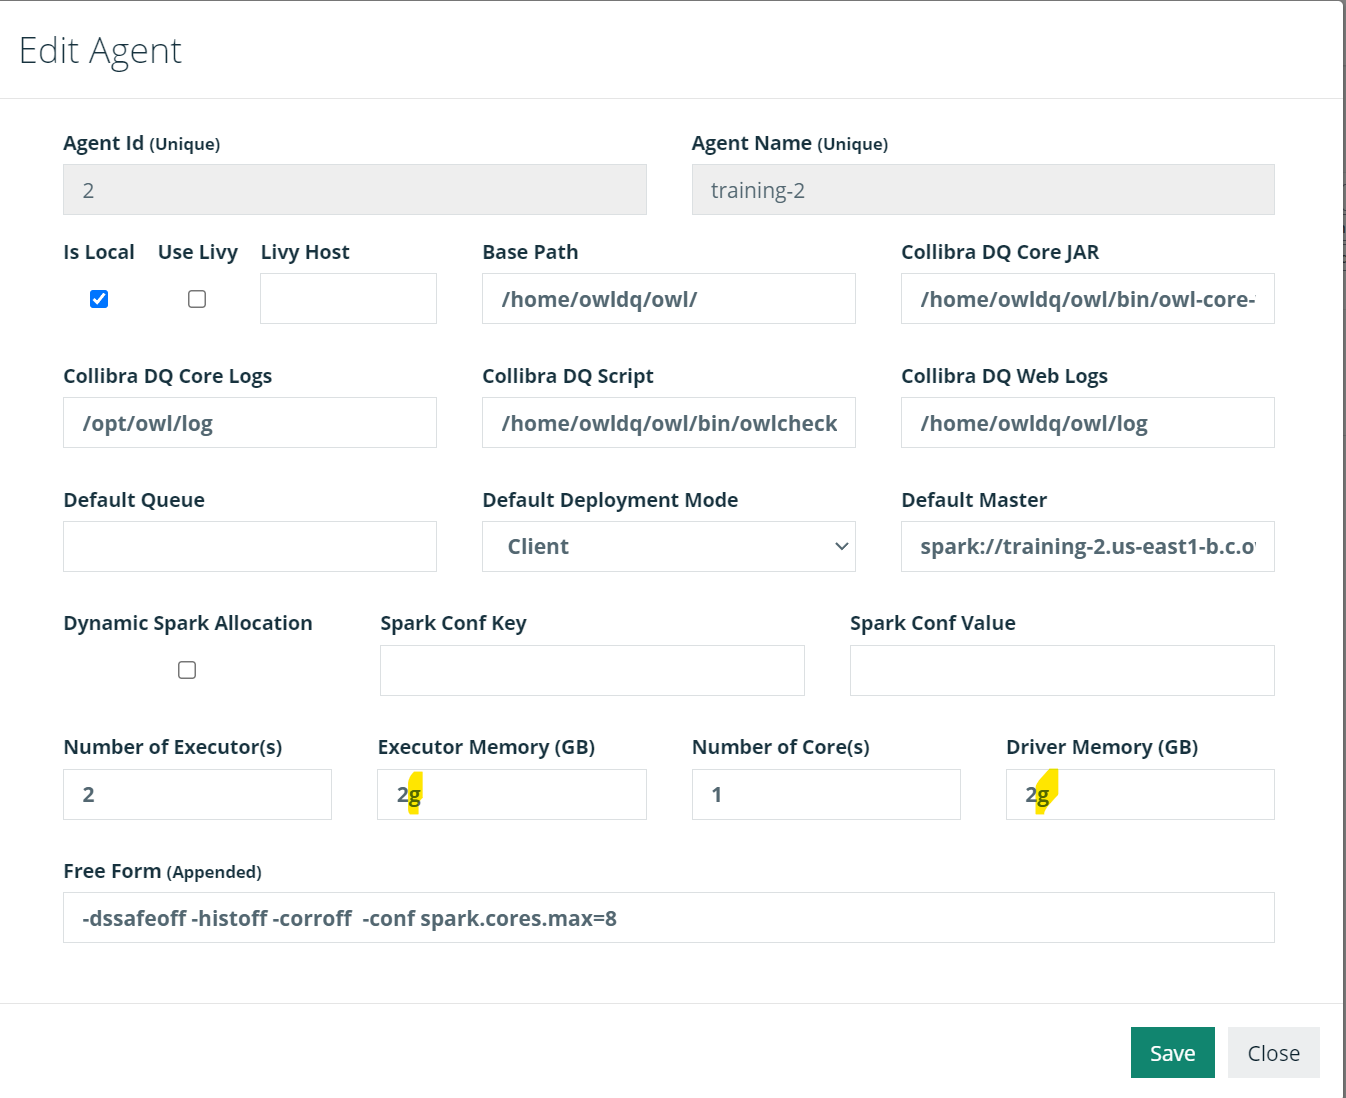Click the Base Path label
Image resolution: width=1346 pixels, height=1098 pixels.
(530, 252)
